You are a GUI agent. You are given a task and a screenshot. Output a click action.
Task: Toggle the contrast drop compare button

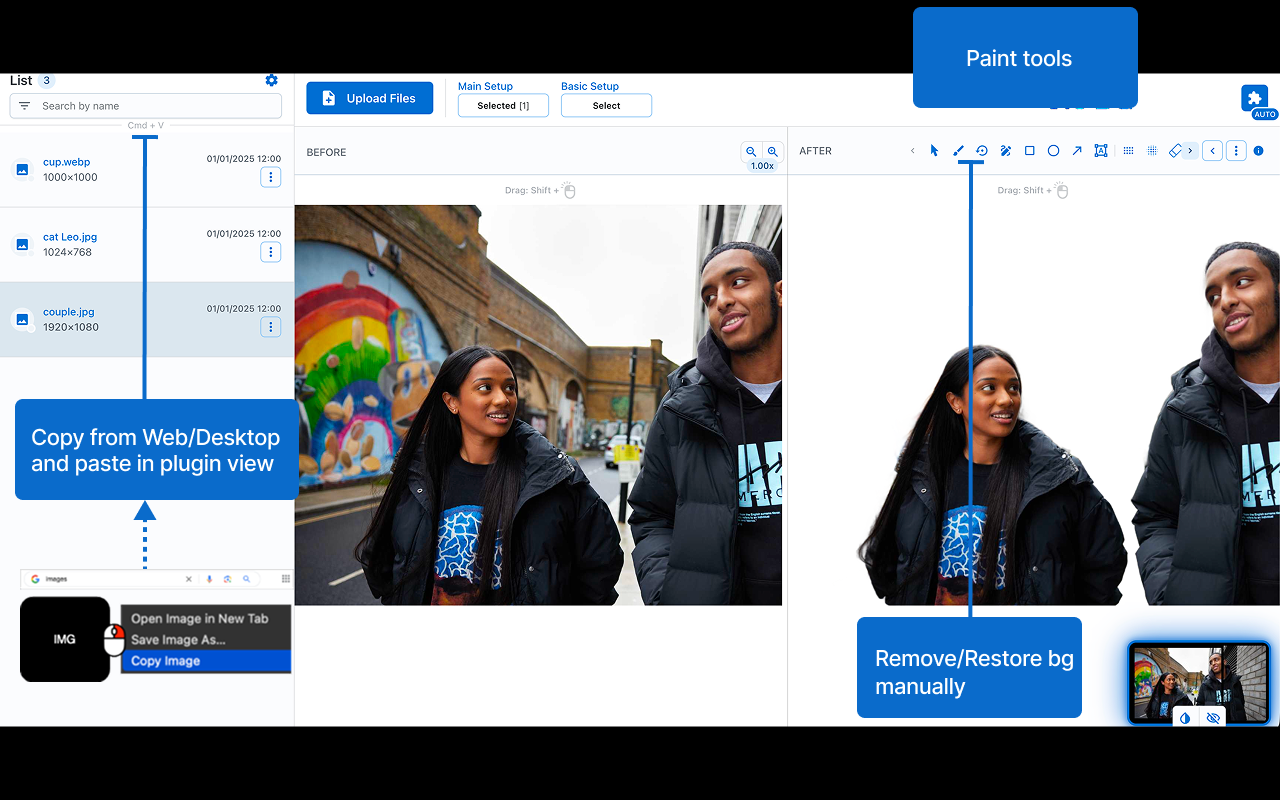1185,718
